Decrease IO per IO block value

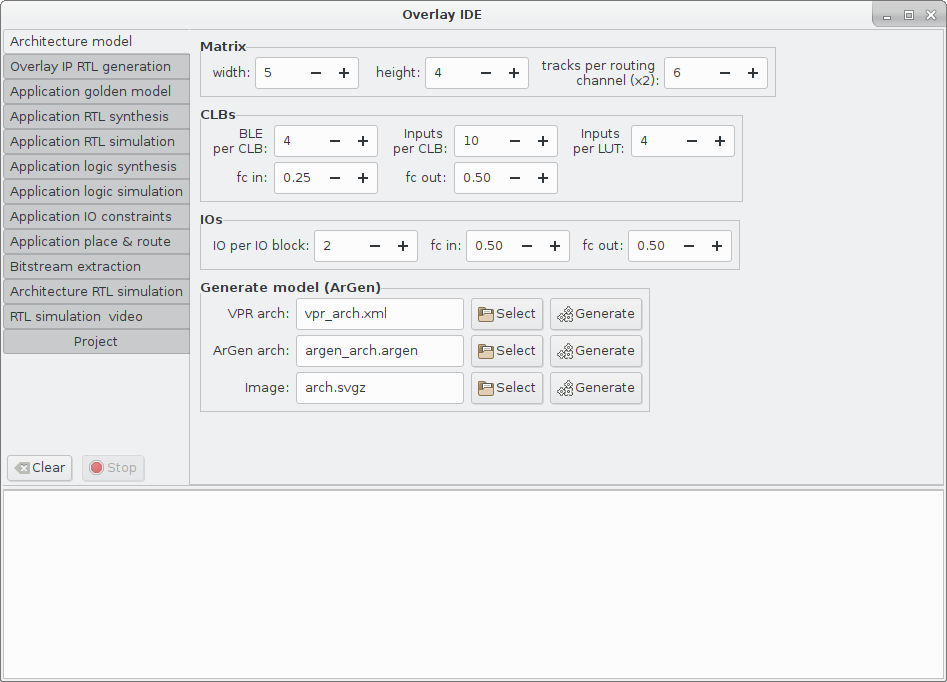pos(375,246)
